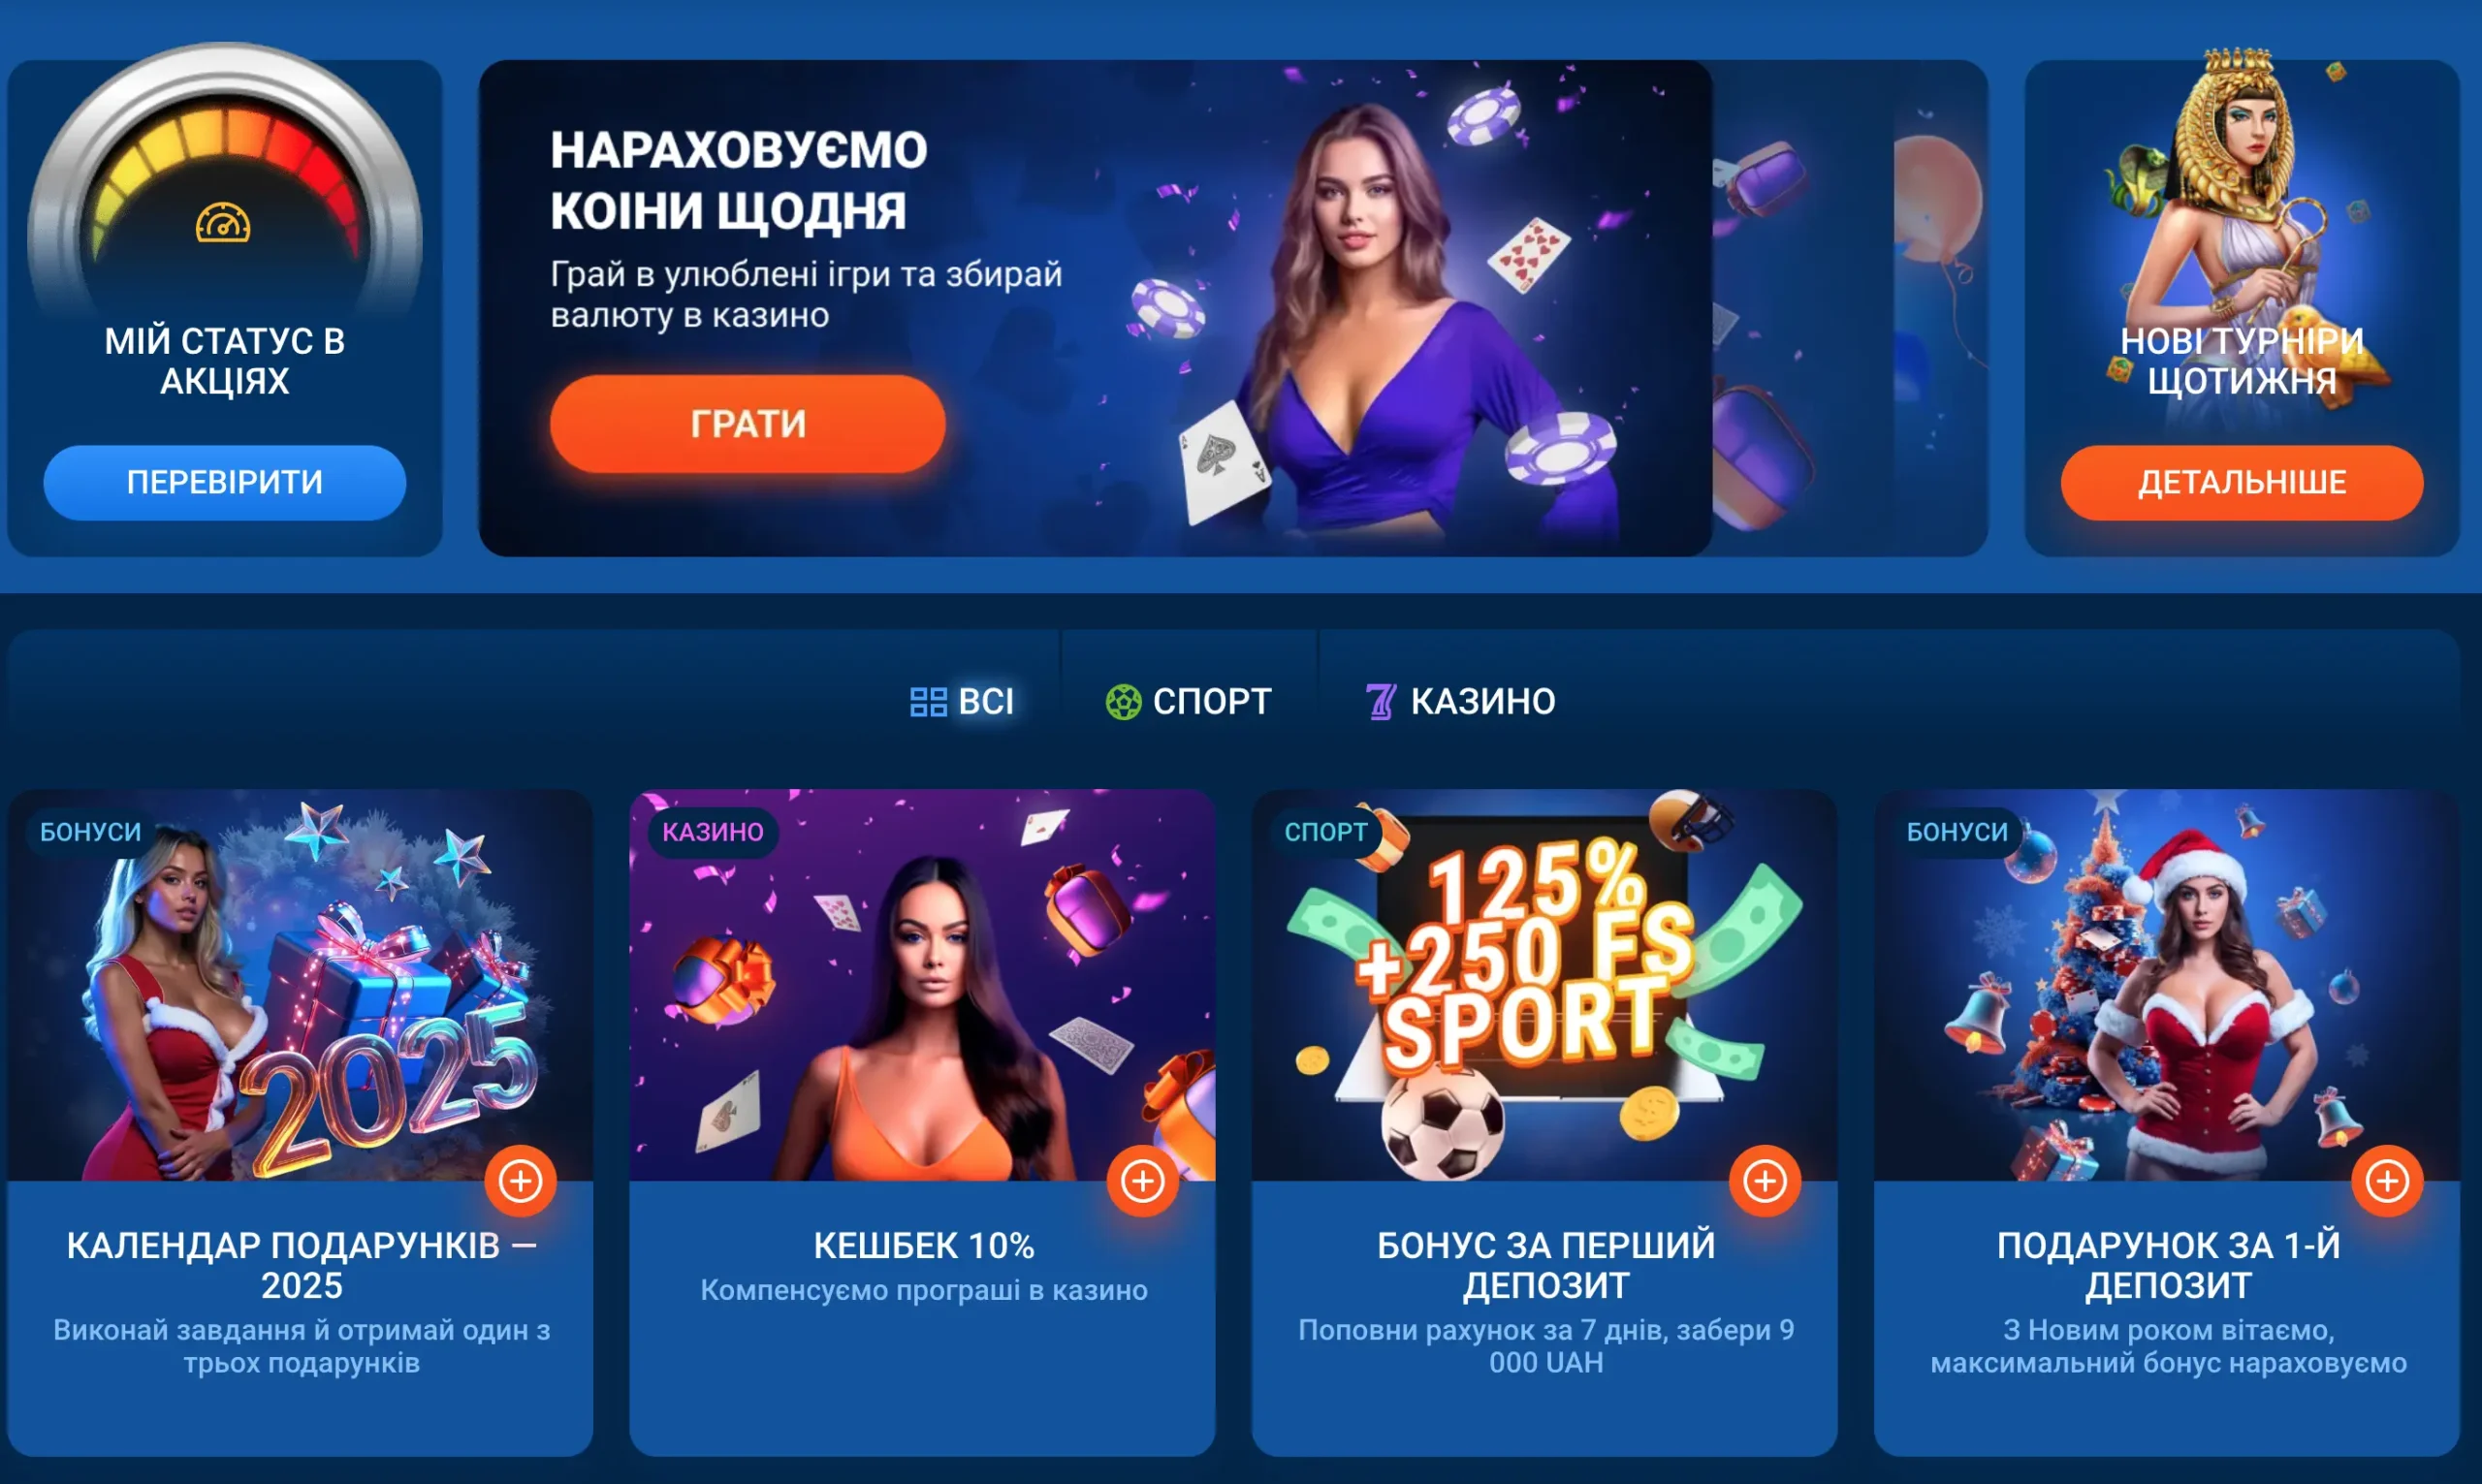Open the Кешбек 10% promo image
This screenshot has width=2482, height=1484.
922,985
